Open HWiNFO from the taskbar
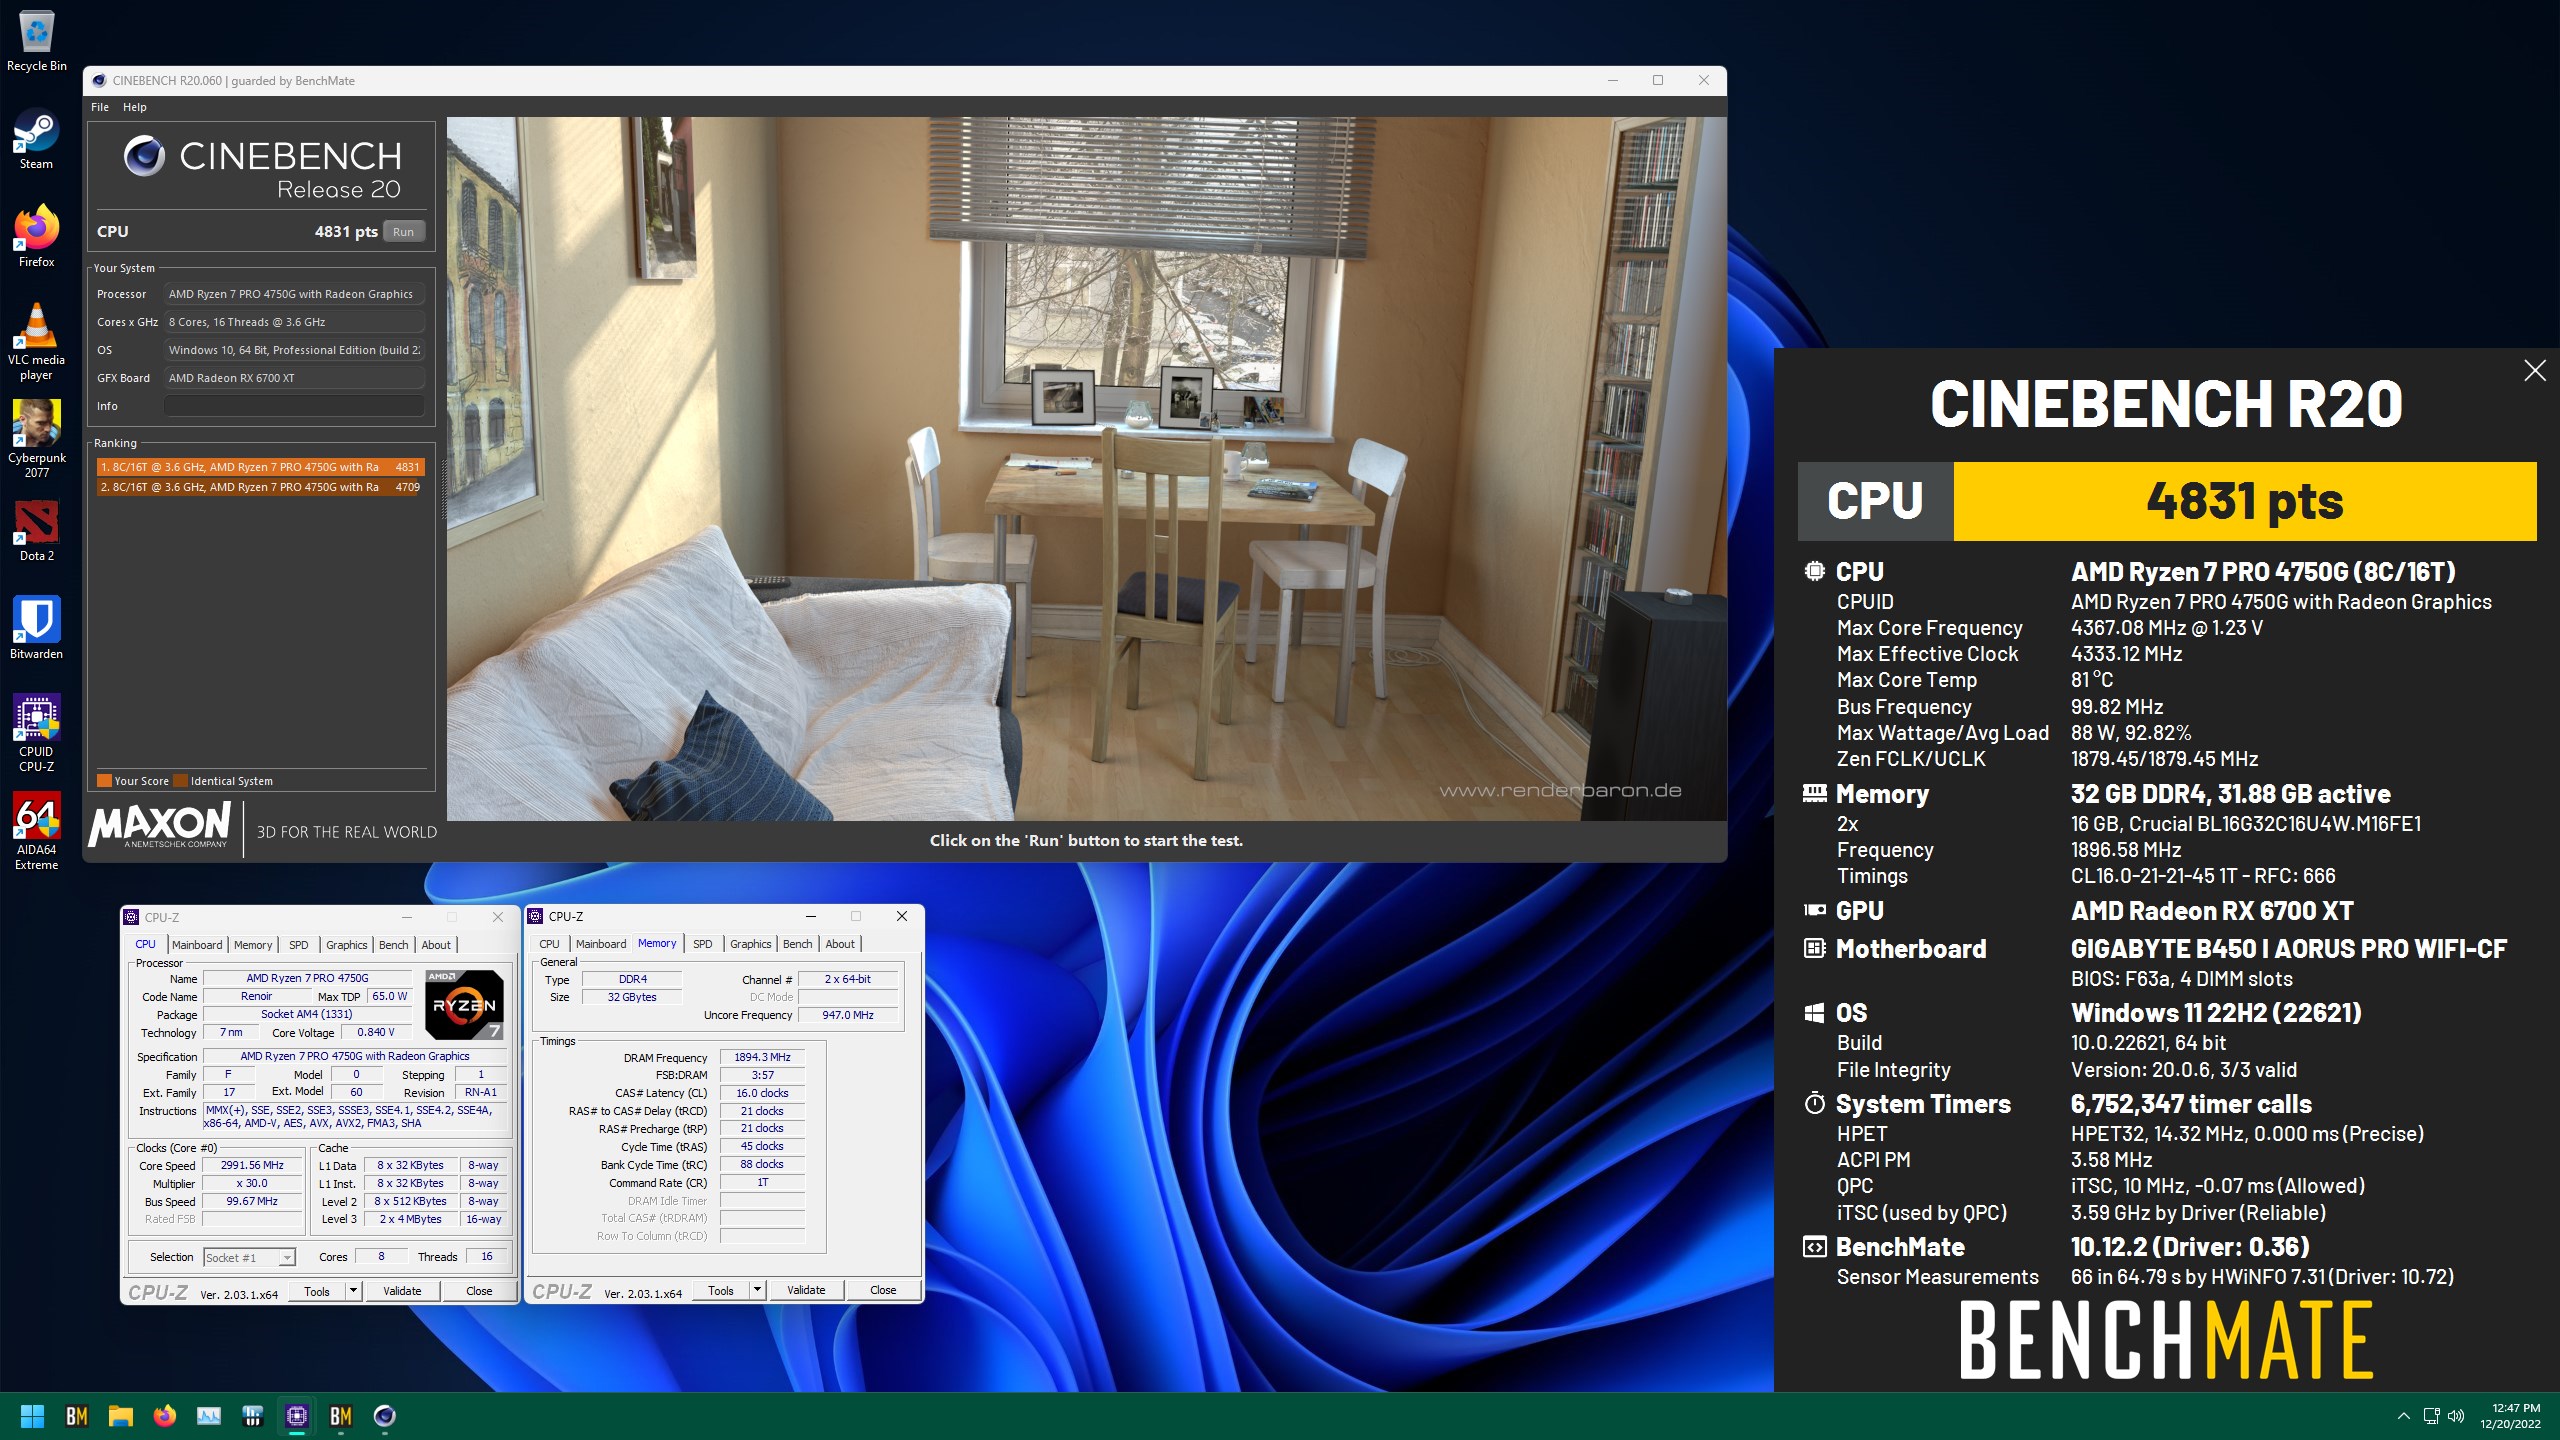2560x1440 pixels. coord(253,1415)
